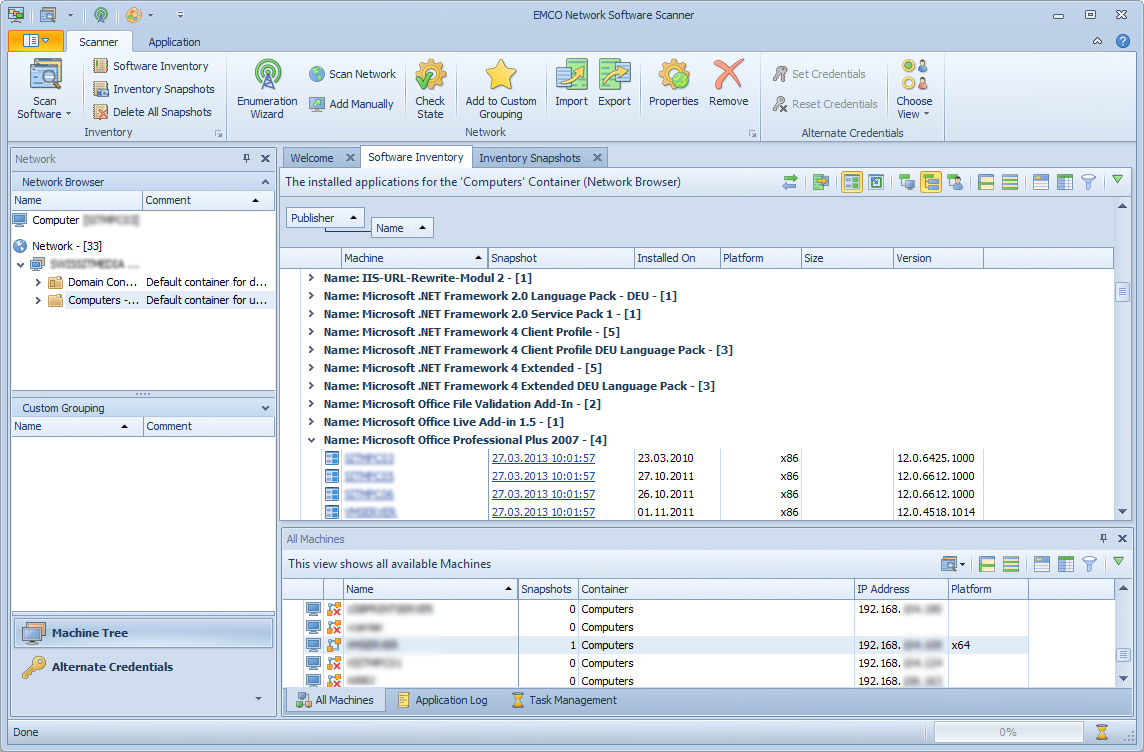Expand the IIS-URL-Rewrite-Modul 2 group
The width and height of the screenshot is (1144, 752).
coord(312,278)
